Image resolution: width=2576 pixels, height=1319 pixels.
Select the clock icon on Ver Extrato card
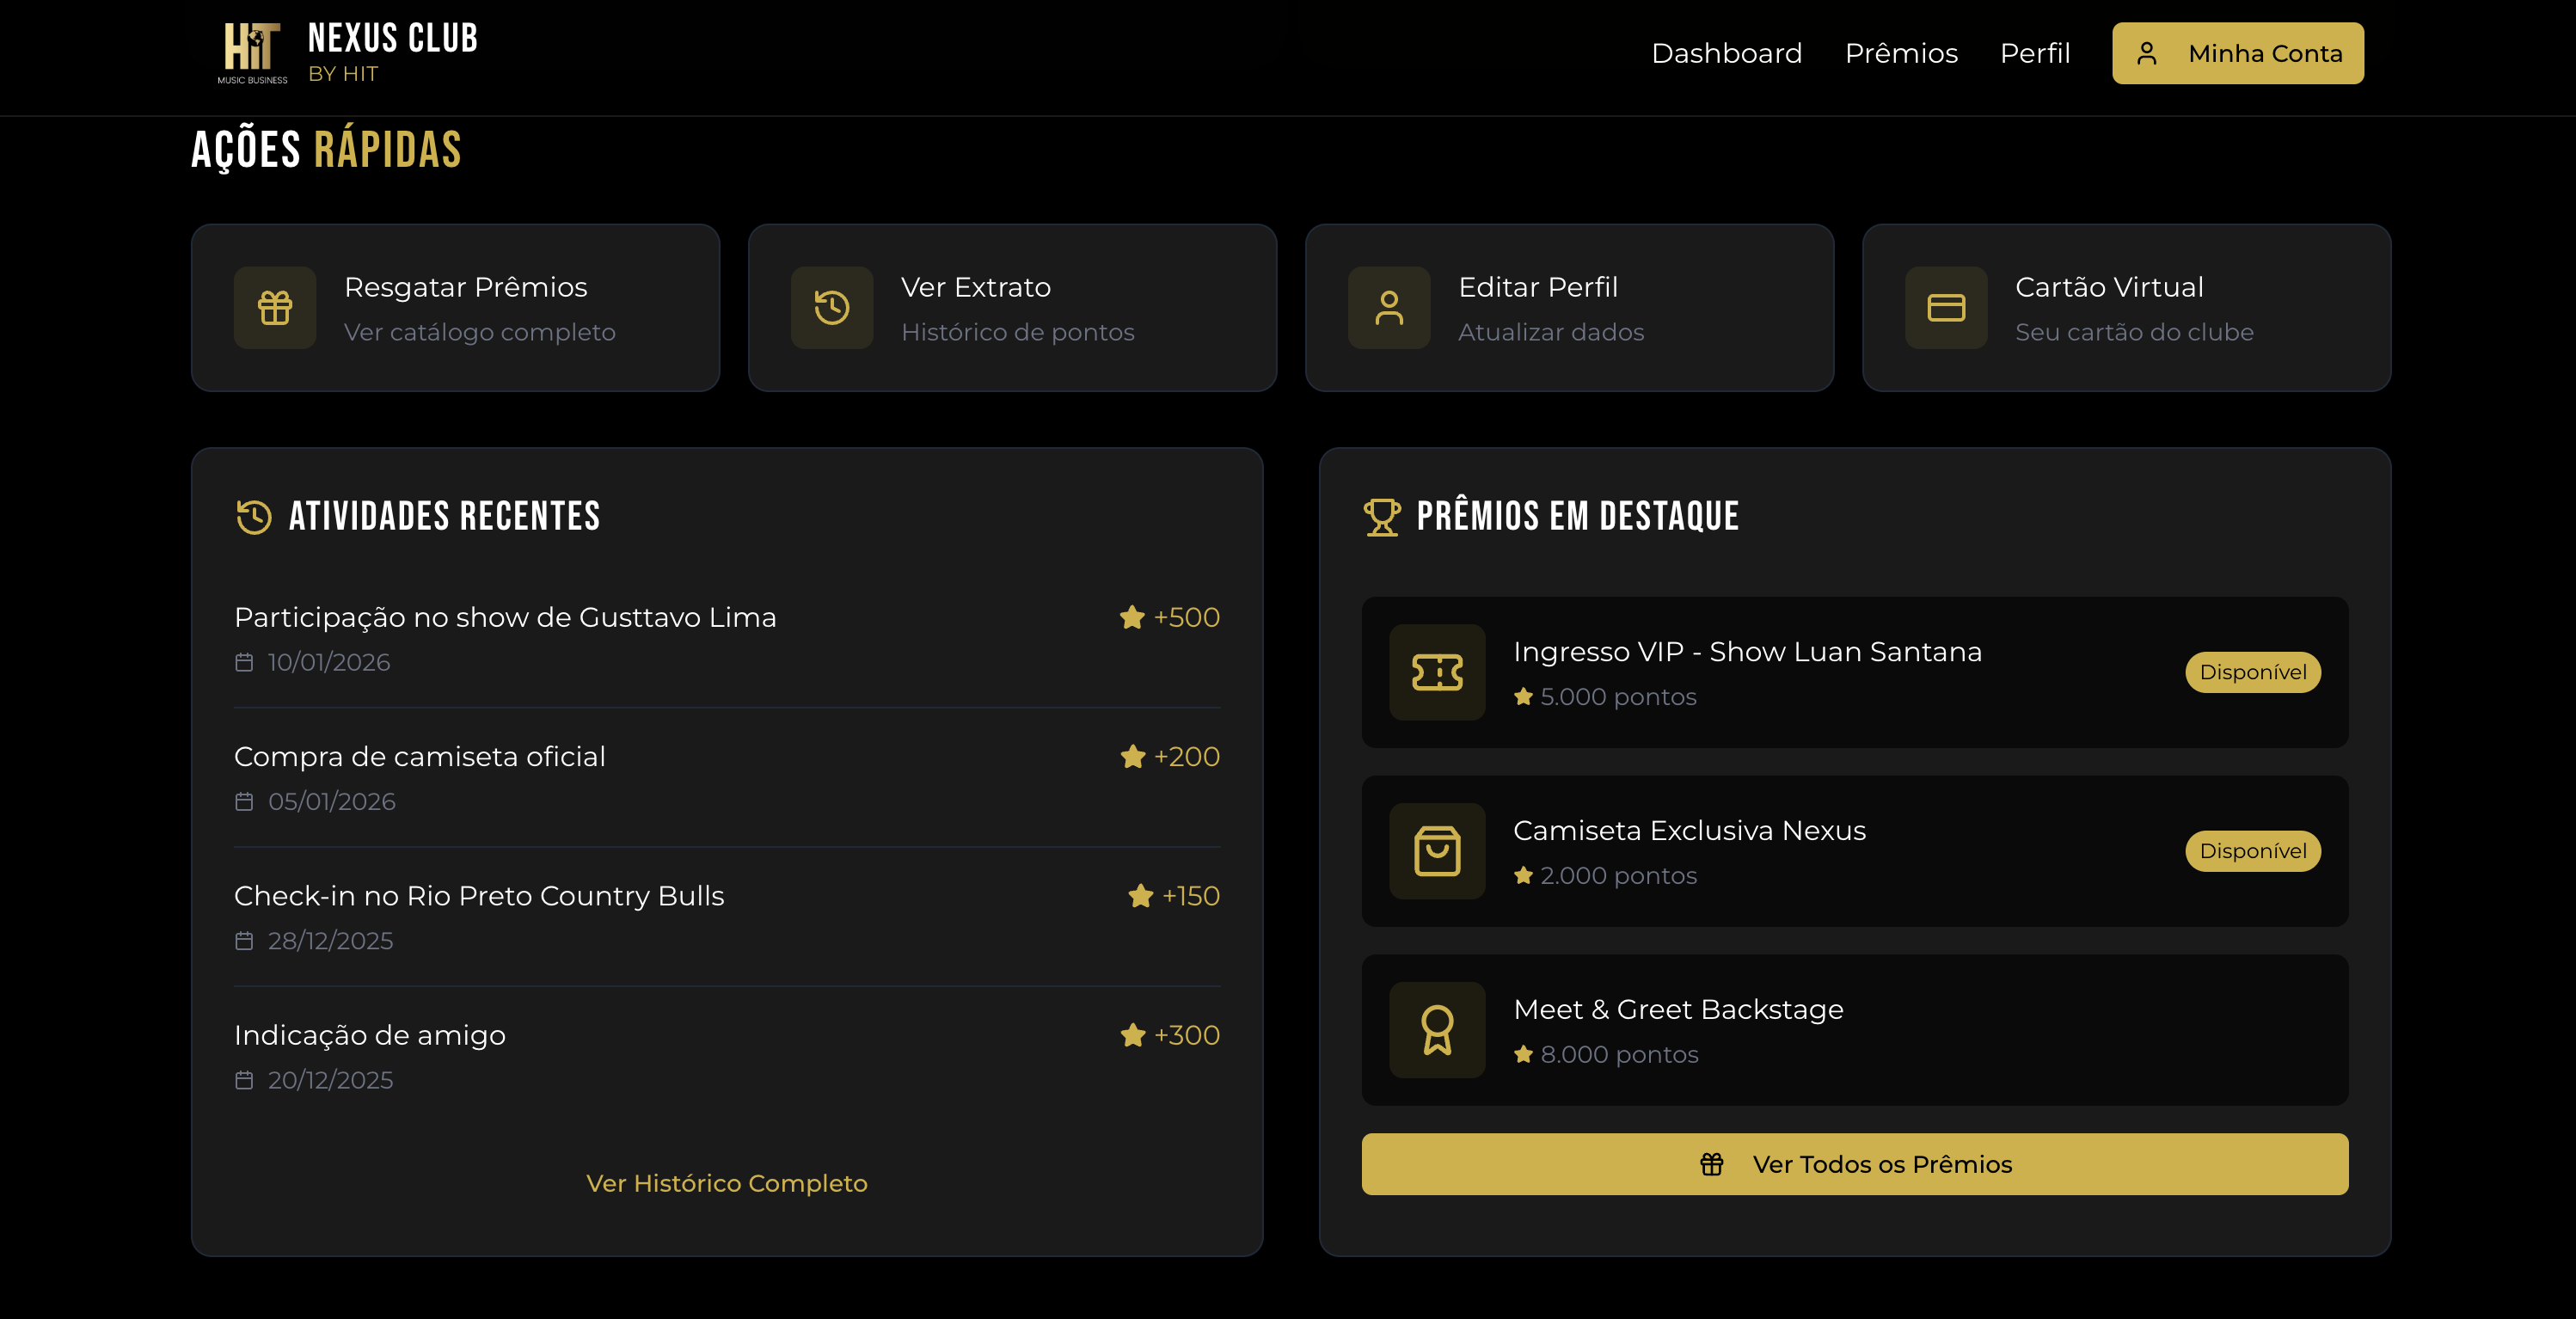click(x=831, y=308)
